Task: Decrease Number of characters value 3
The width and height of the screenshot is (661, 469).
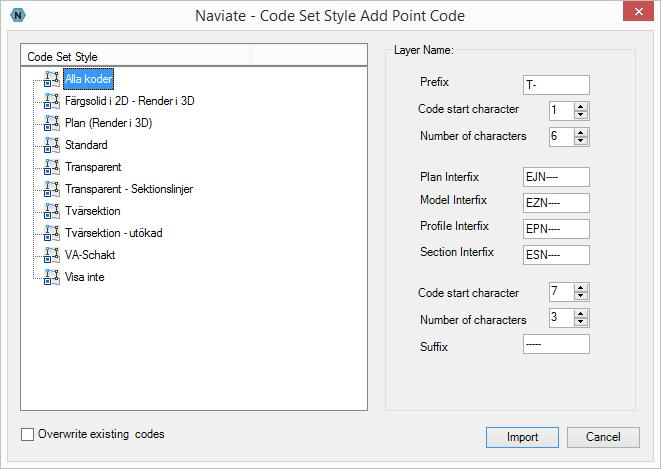Action: (581, 322)
